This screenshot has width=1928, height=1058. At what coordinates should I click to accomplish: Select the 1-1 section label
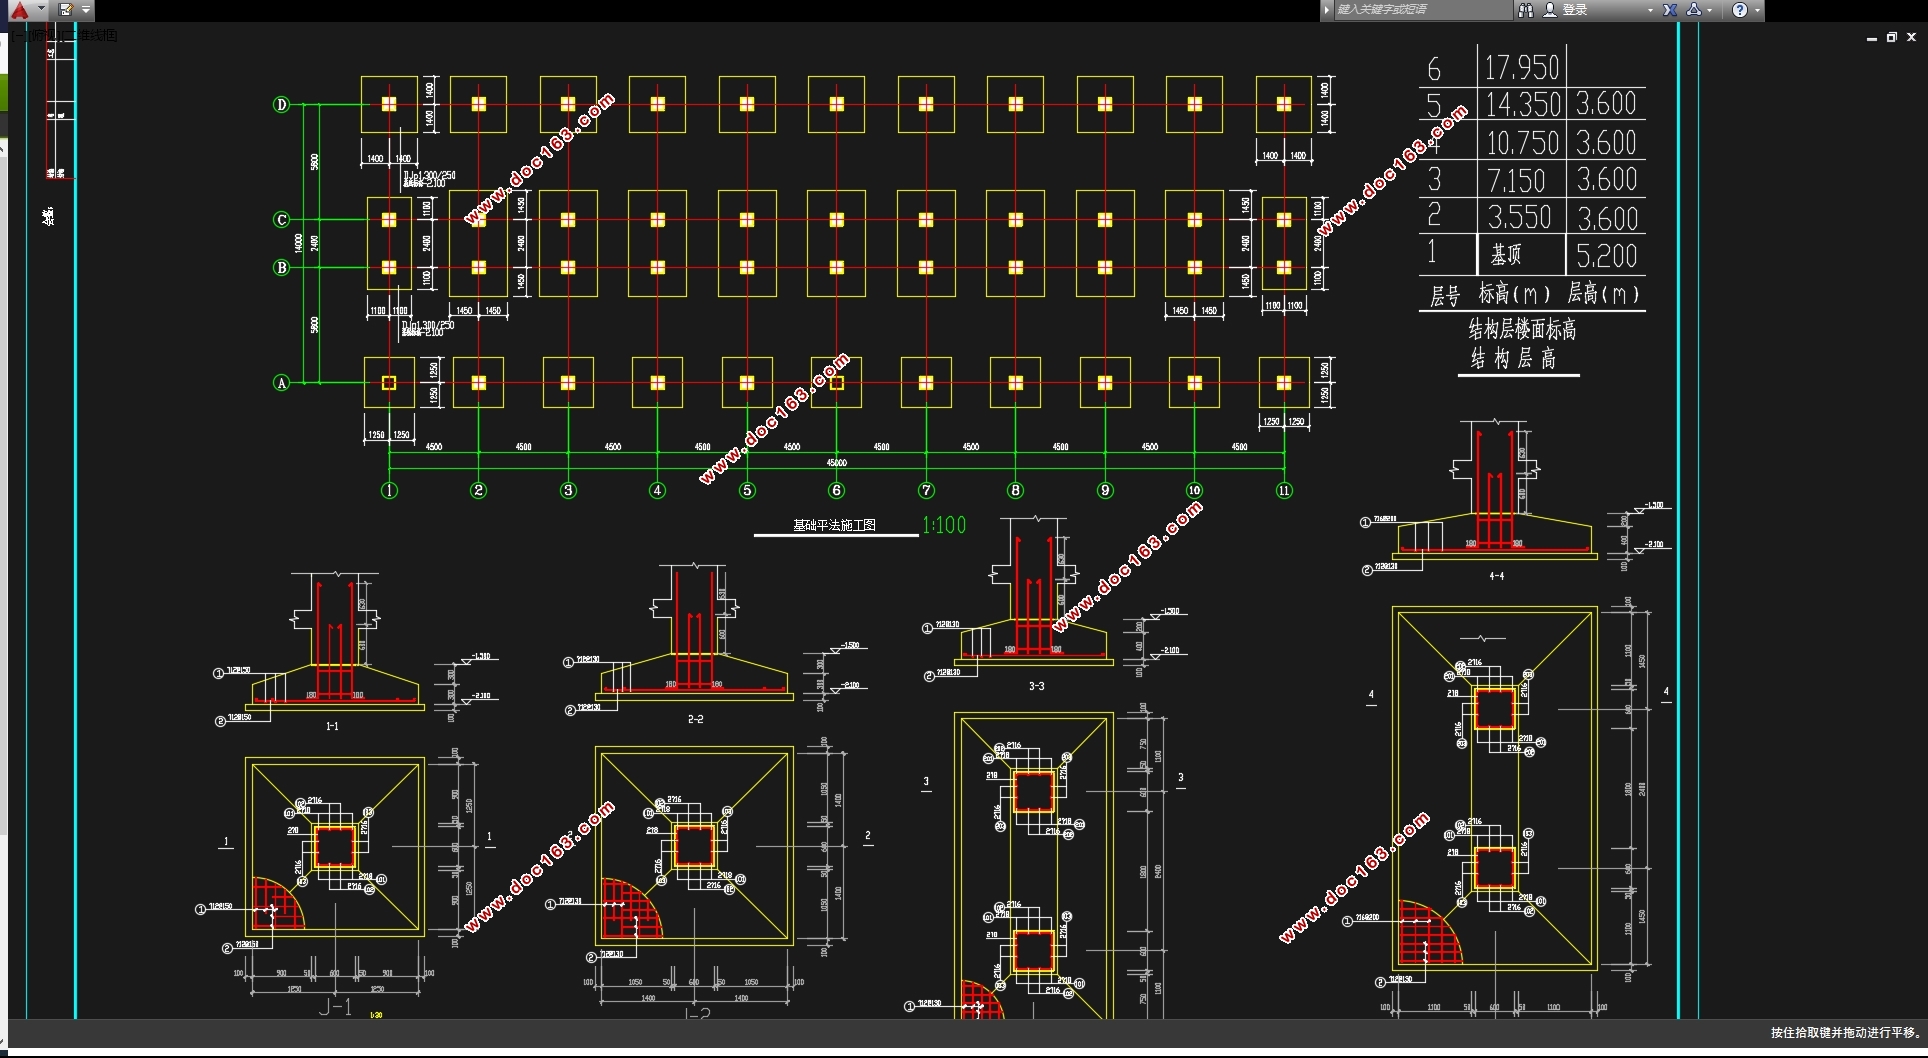[332, 726]
